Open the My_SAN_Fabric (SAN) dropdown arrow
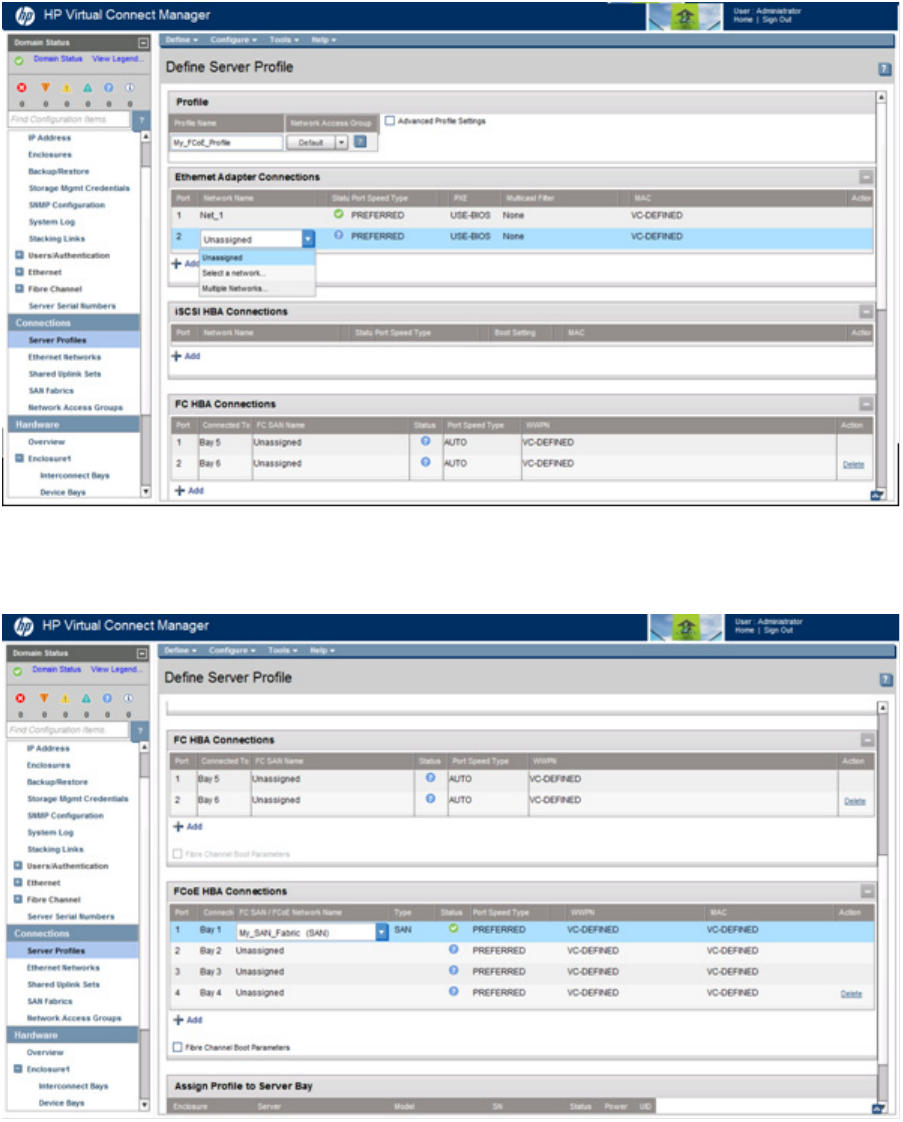Image resolution: width=903 pixels, height=1122 pixels. point(381,932)
